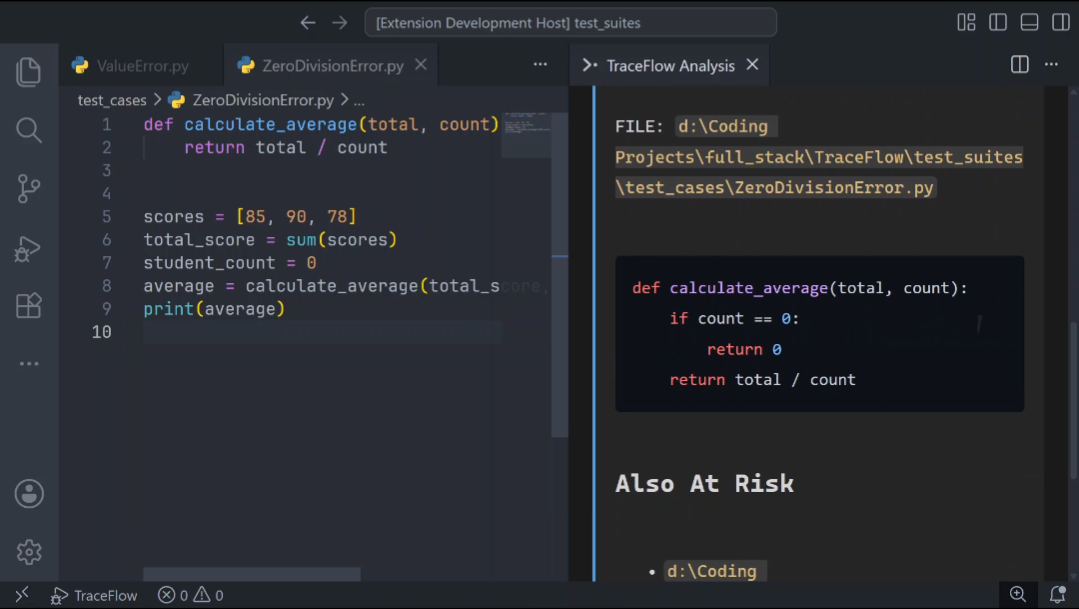
Task: Click 'calculate_average' in line 1
Action: click(x=270, y=125)
